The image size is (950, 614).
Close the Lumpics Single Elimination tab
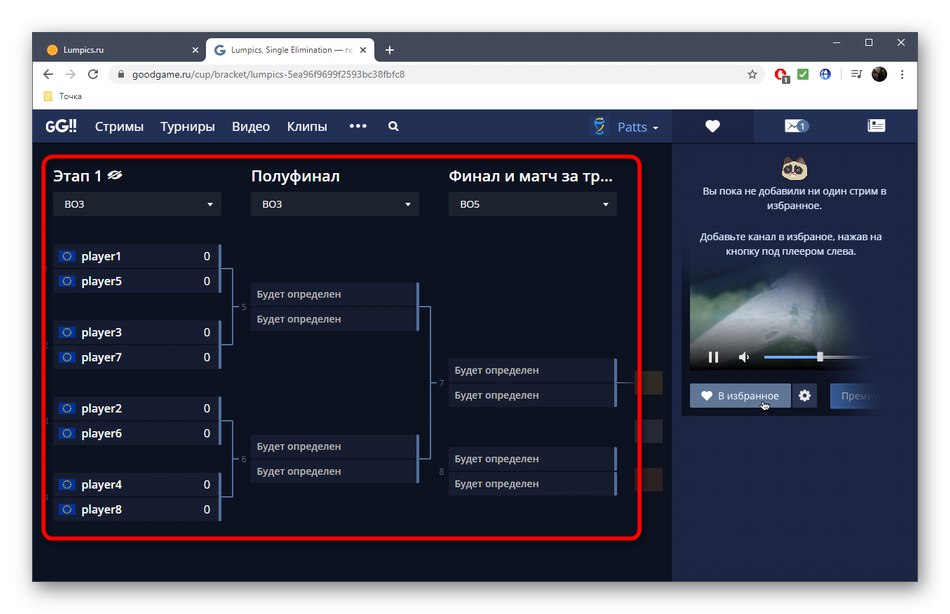click(363, 50)
